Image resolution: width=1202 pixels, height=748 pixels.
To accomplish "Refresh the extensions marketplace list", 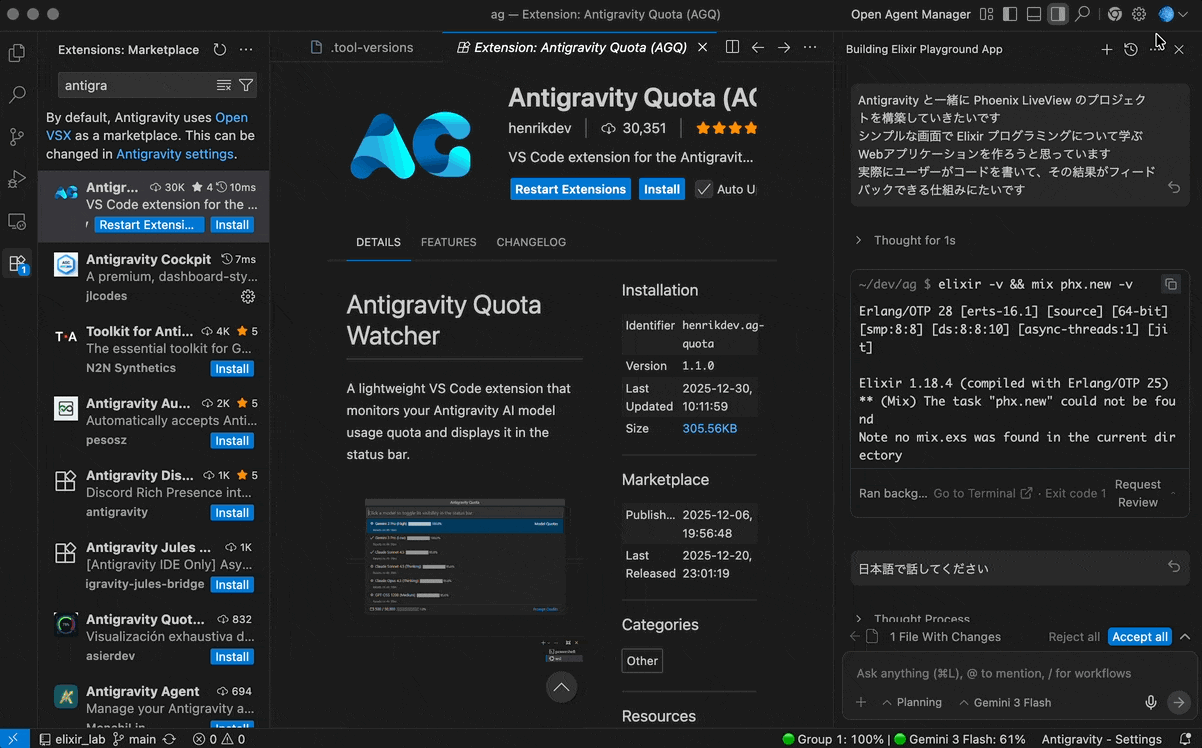I will [x=220, y=49].
